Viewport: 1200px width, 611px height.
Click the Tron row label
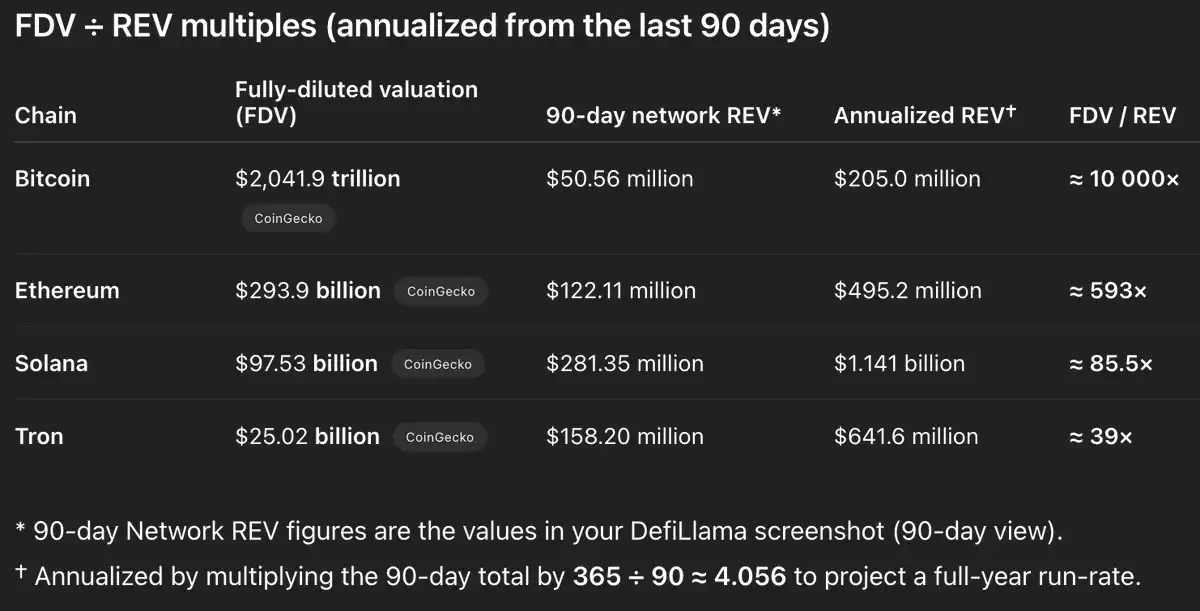tap(39, 437)
